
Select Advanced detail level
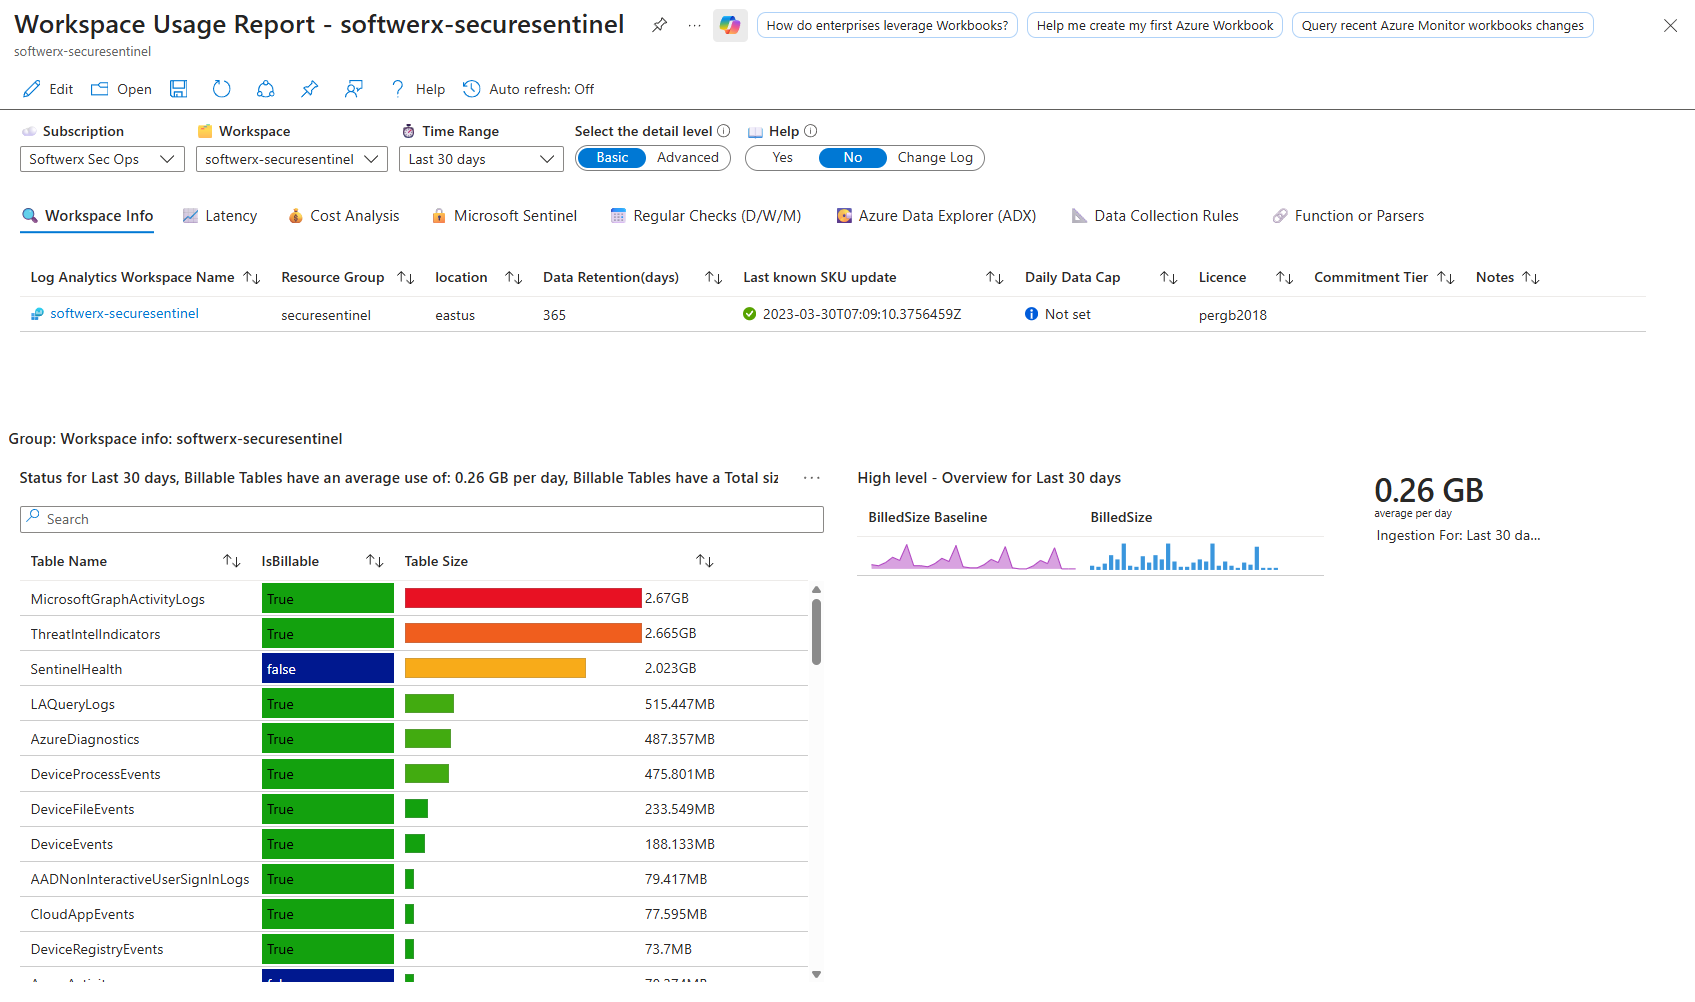(688, 158)
